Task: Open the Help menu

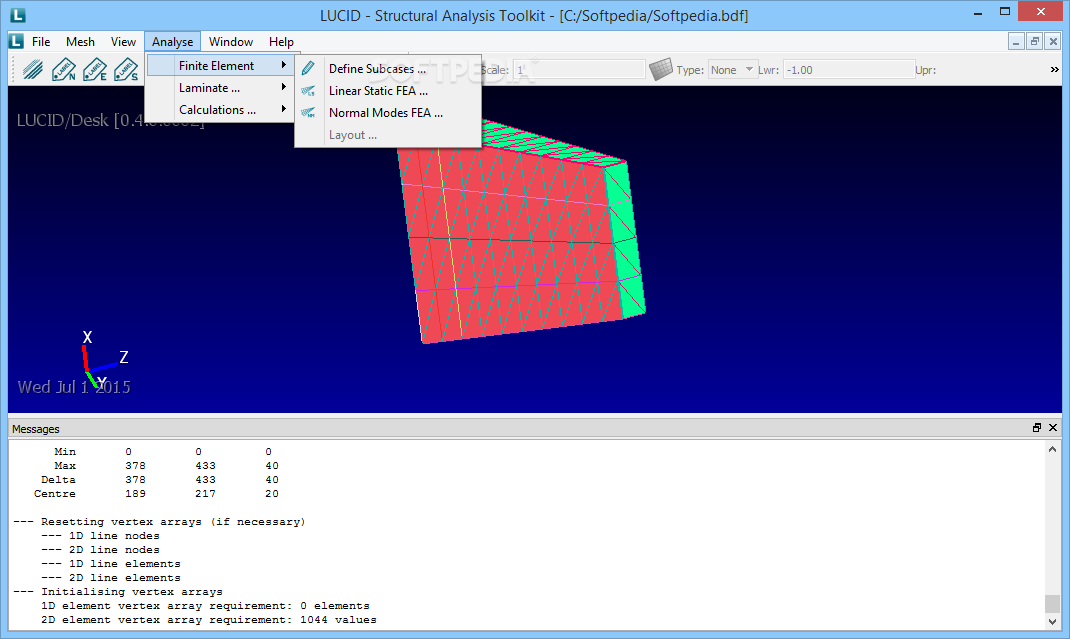Action: coord(281,42)
